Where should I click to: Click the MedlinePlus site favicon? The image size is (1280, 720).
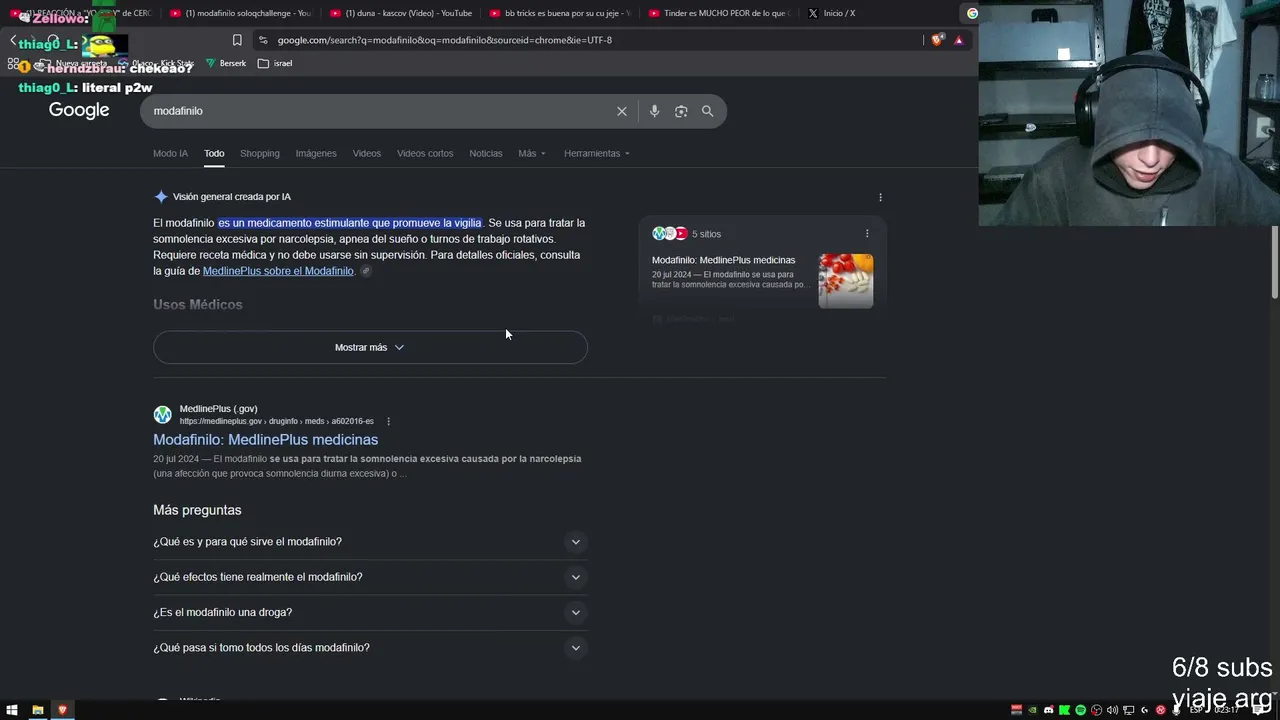(x=162, y=415)
